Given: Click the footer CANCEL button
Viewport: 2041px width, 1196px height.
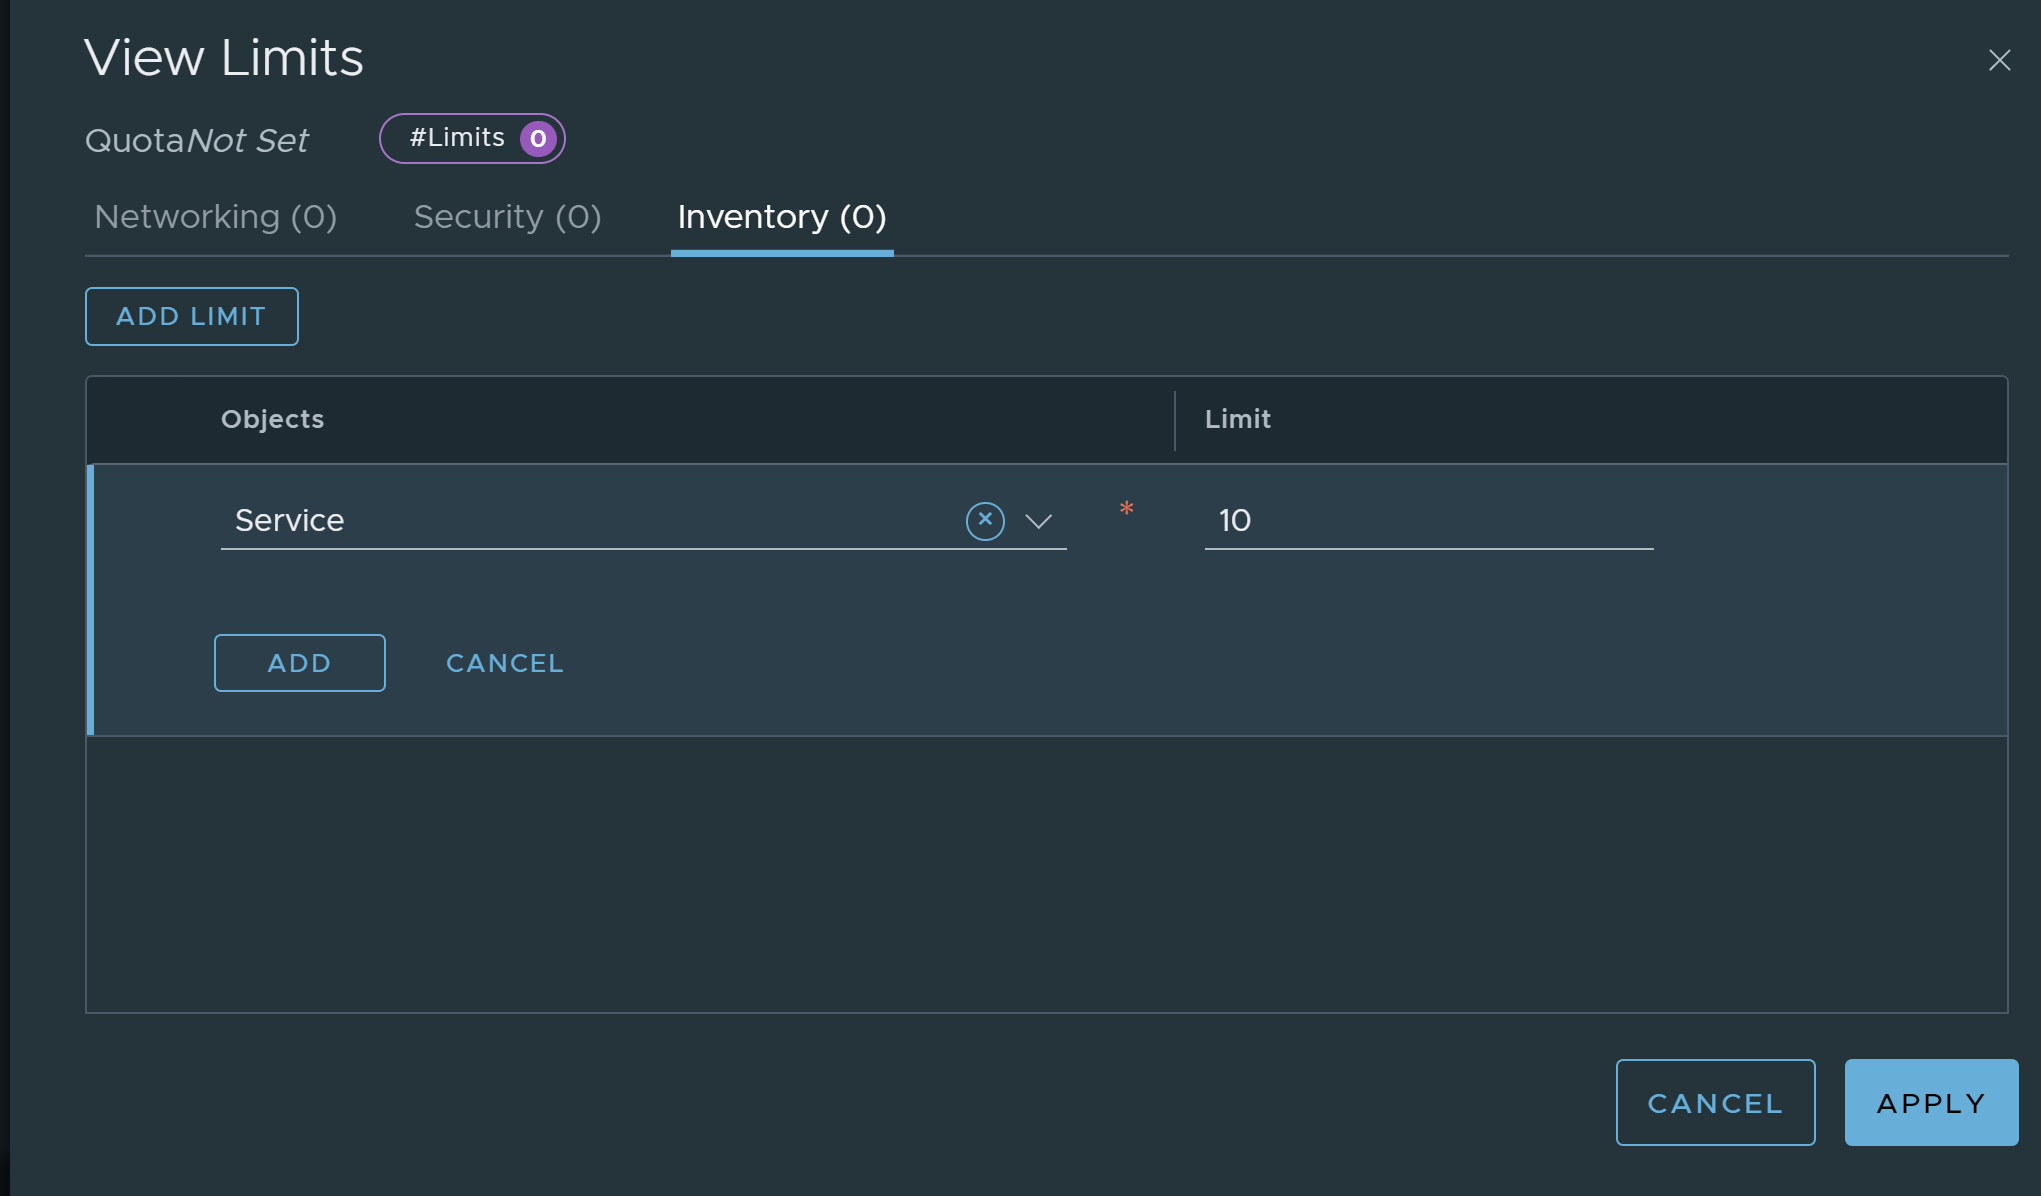Looking at the screenshot, I should point(1715,1102).
